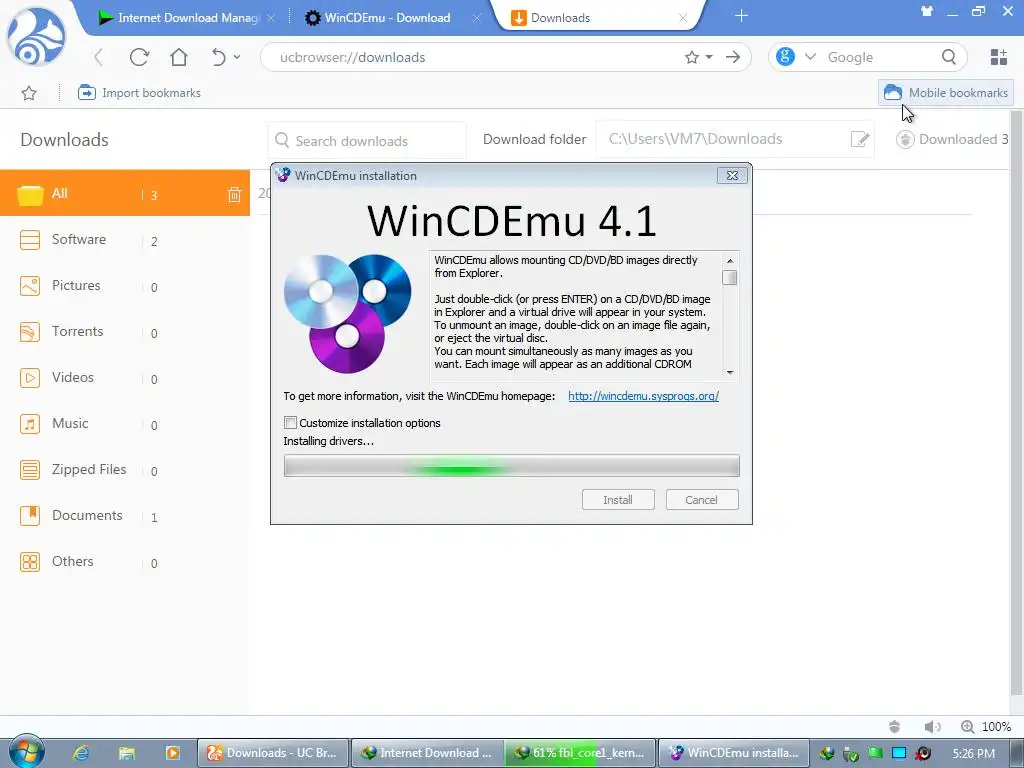The width and height of the screenshot is (1024, 768).
Task: Click the UC Browser squirrel logo
Action: [x=36, y=36]
